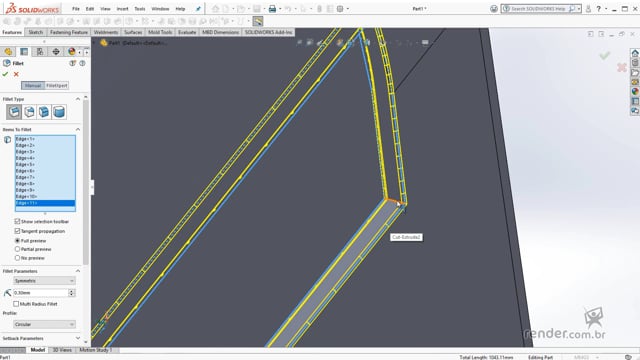Cancel the fillet with the red X

pos(16,74)
